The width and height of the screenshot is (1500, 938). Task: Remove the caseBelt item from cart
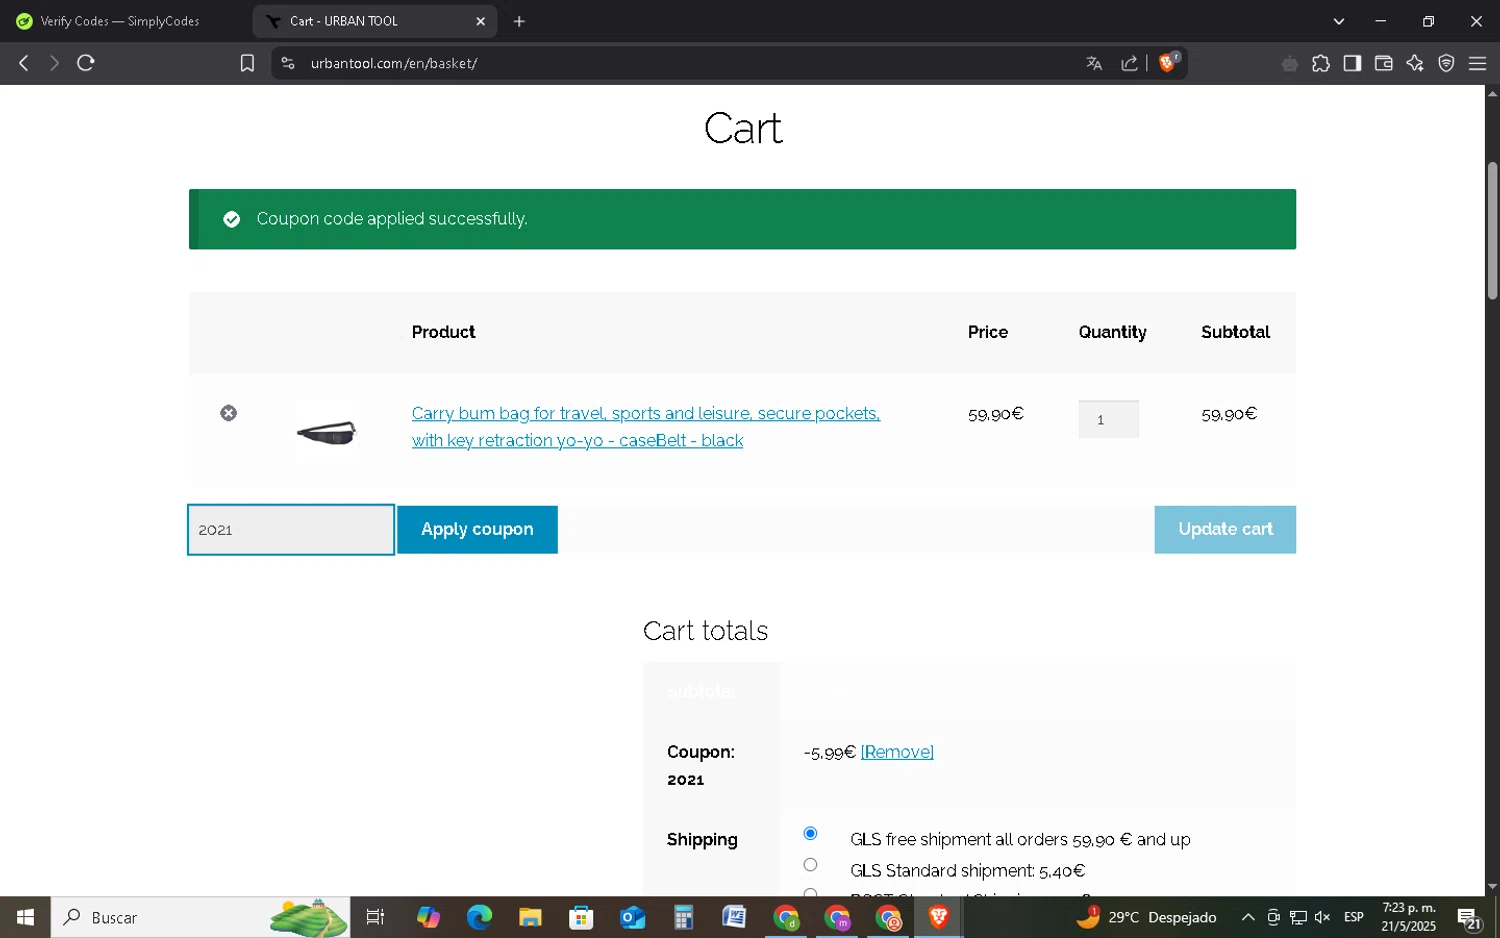[229, 413]
